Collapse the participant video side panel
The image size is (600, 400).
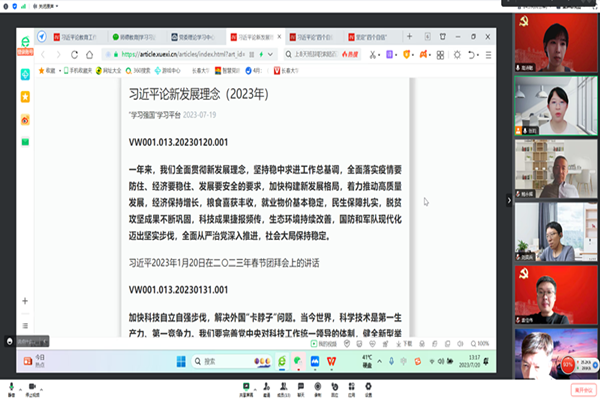pyautogui.click(x=508, y=200)
